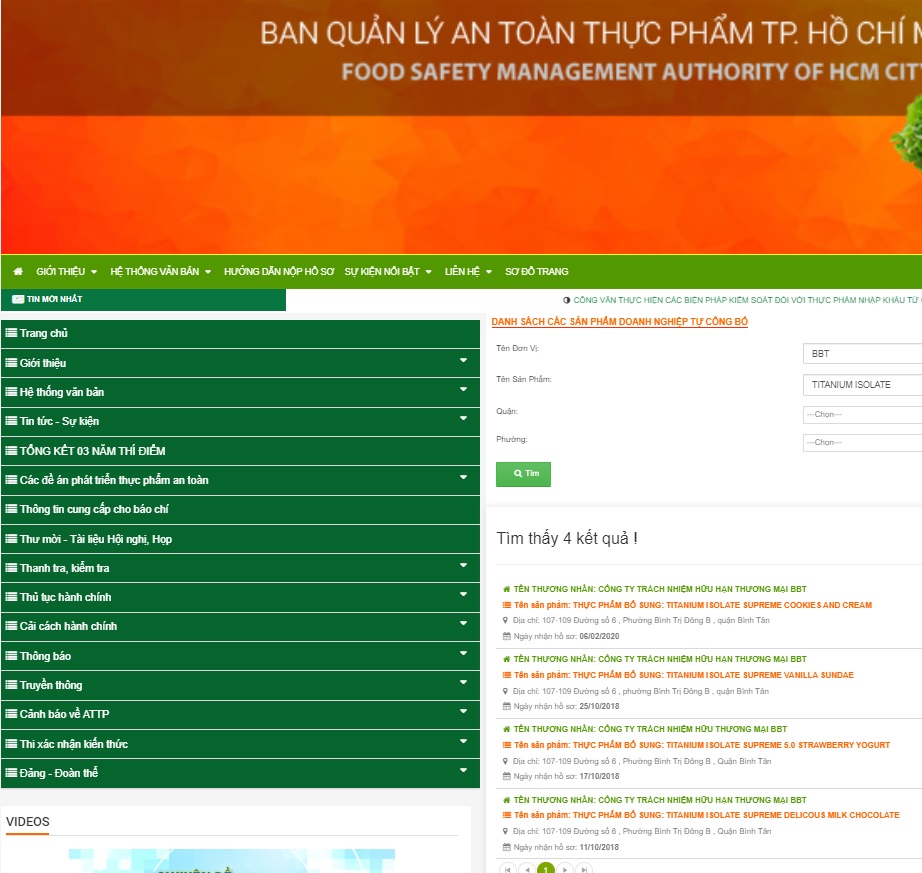Open the Quận dropdown
The height and width of the screenshot is (873, 922).
862,414
